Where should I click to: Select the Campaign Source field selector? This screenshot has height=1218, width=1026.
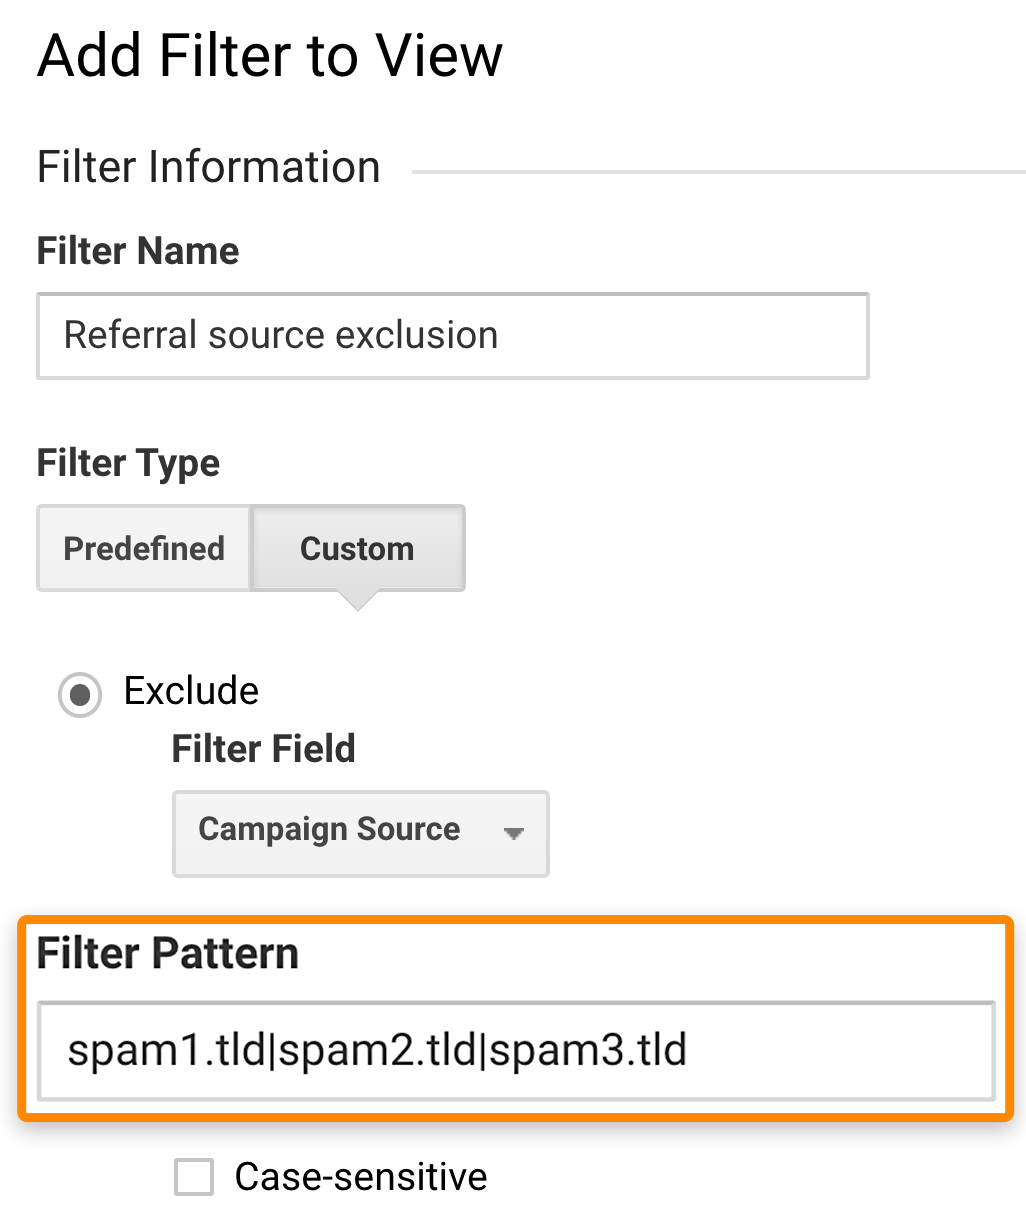(x=360, y=834)
